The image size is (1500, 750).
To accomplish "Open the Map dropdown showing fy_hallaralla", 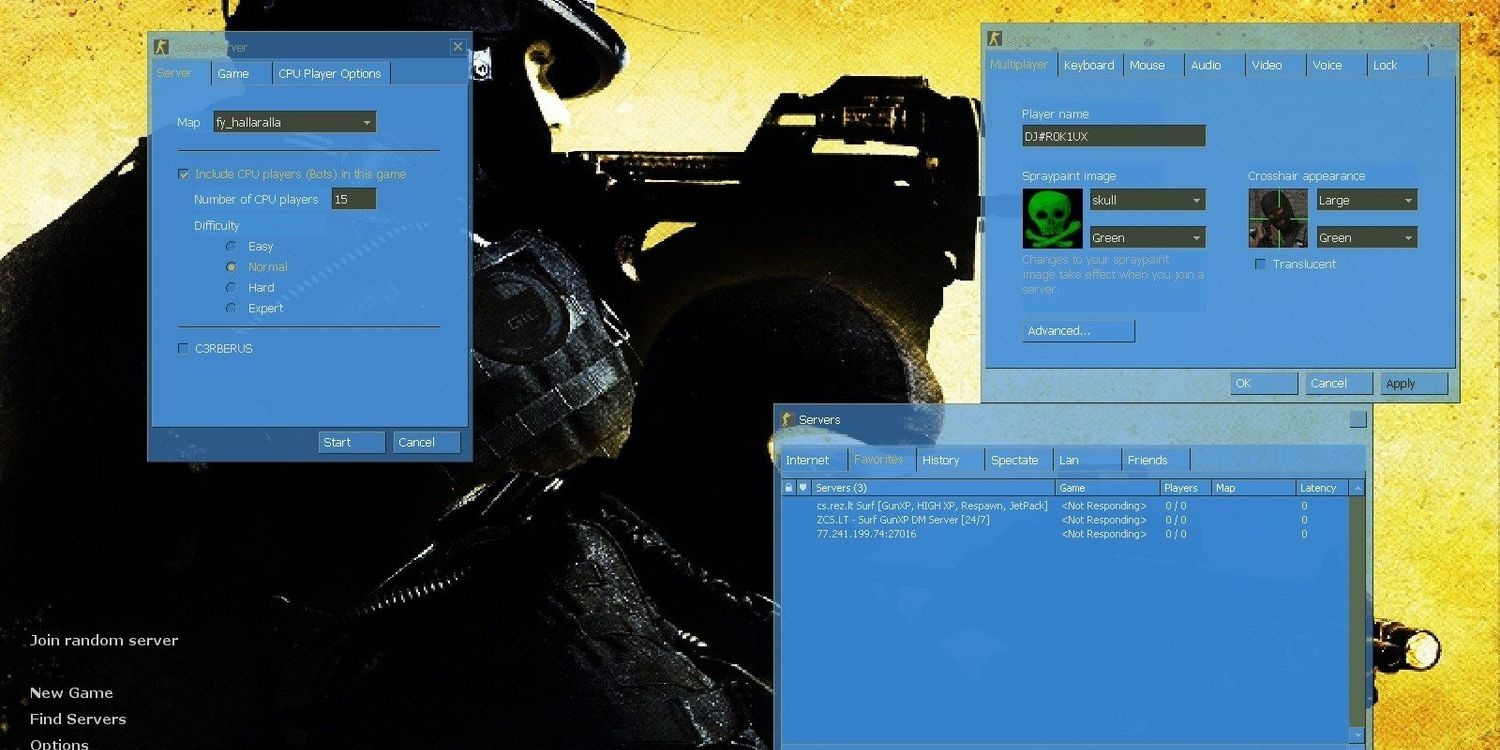I will click(x=294, y=122).
